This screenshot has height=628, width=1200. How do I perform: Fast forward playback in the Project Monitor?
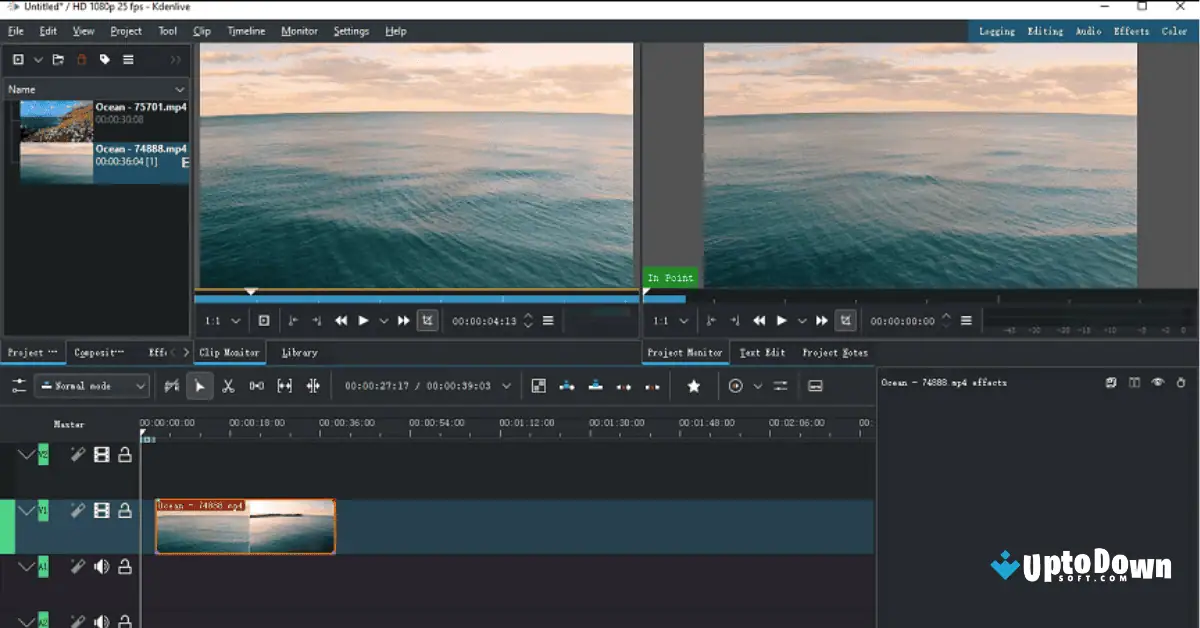coord(820,320)
